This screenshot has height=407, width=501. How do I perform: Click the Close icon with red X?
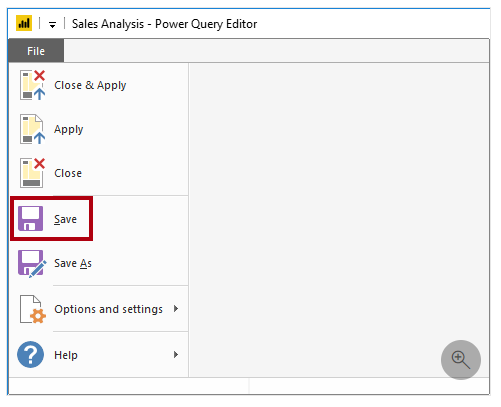point(32,173)
